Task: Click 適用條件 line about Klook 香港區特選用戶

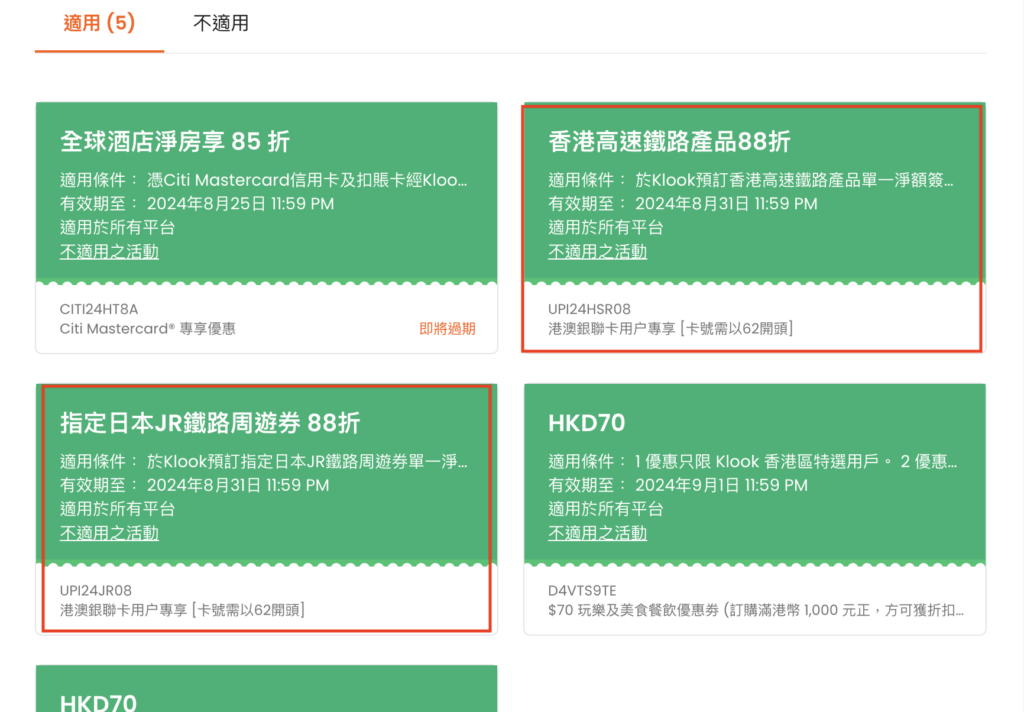Action: (x=752, y=461)
